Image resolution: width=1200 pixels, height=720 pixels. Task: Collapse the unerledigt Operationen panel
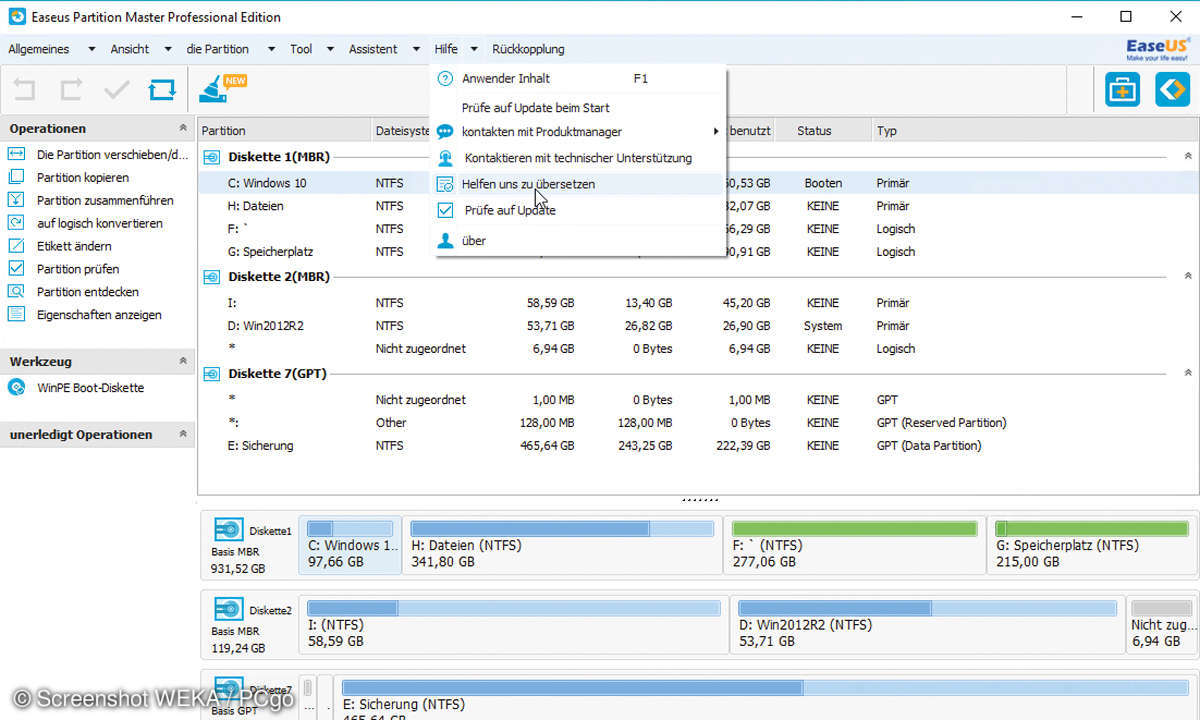(x=182, y=434)
